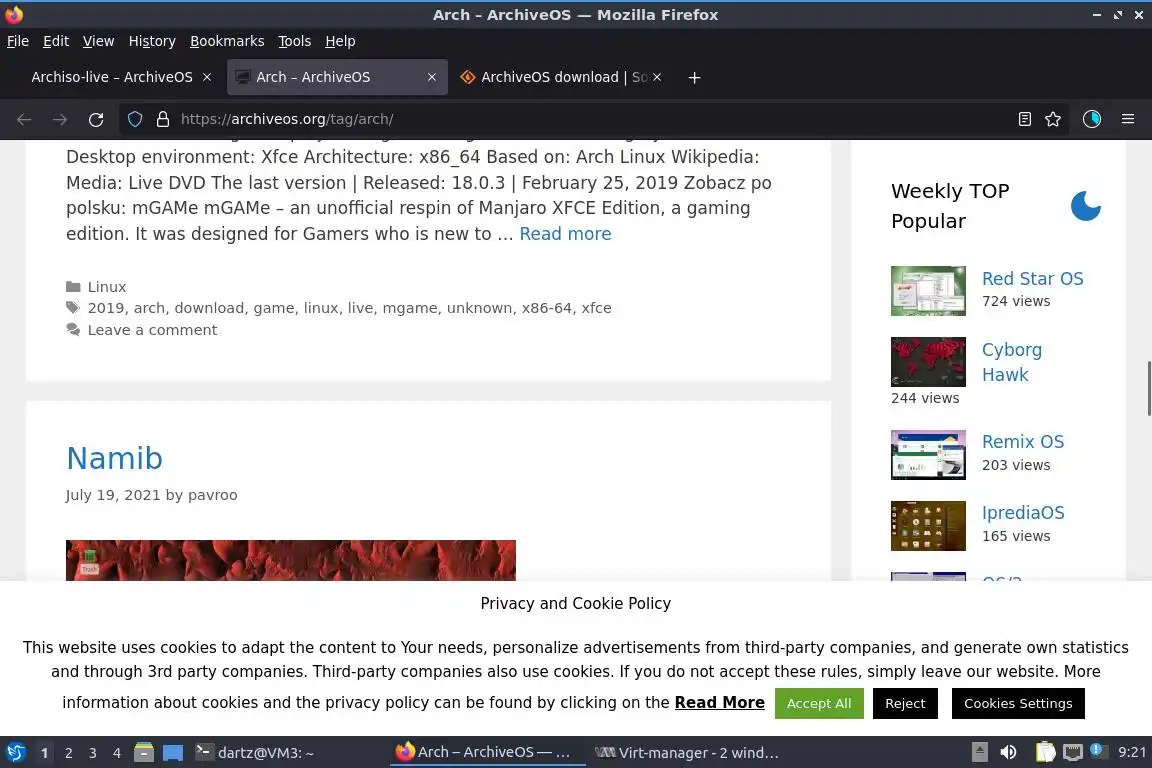Reload the current page
Viewport: 1152px width, 768px height.
coord(96,119)
